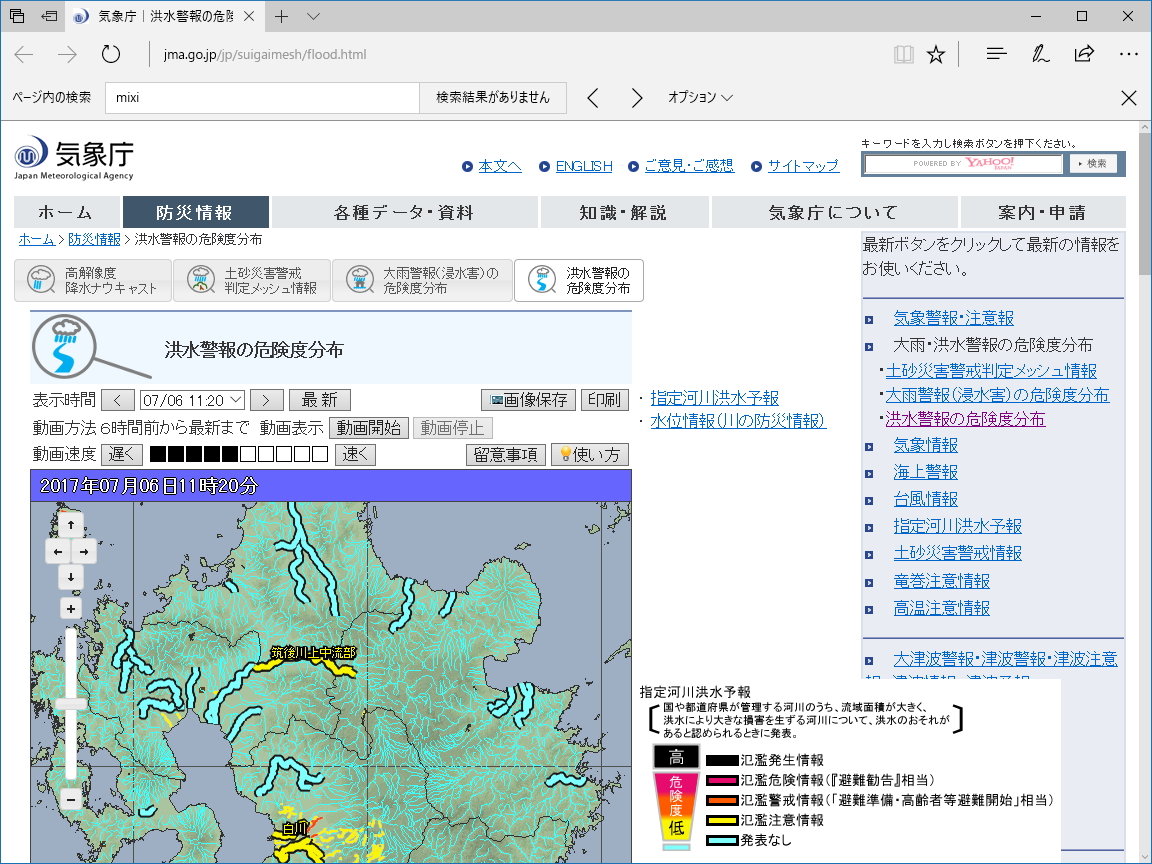The height and width of the screenshot is (864, 1152).
Task: Pan the map left with the arrow icon
Action: point(57,551)
